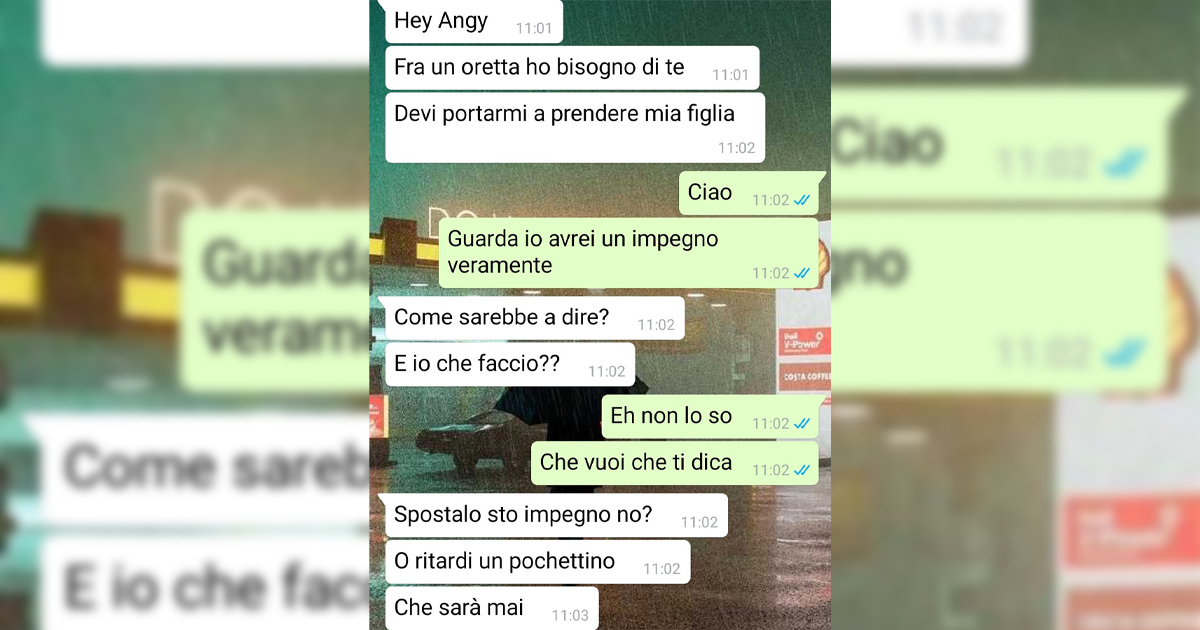
Task: Tap the 'Devi portarmi a prendere mia figlia' message
Action: point(575,127)
